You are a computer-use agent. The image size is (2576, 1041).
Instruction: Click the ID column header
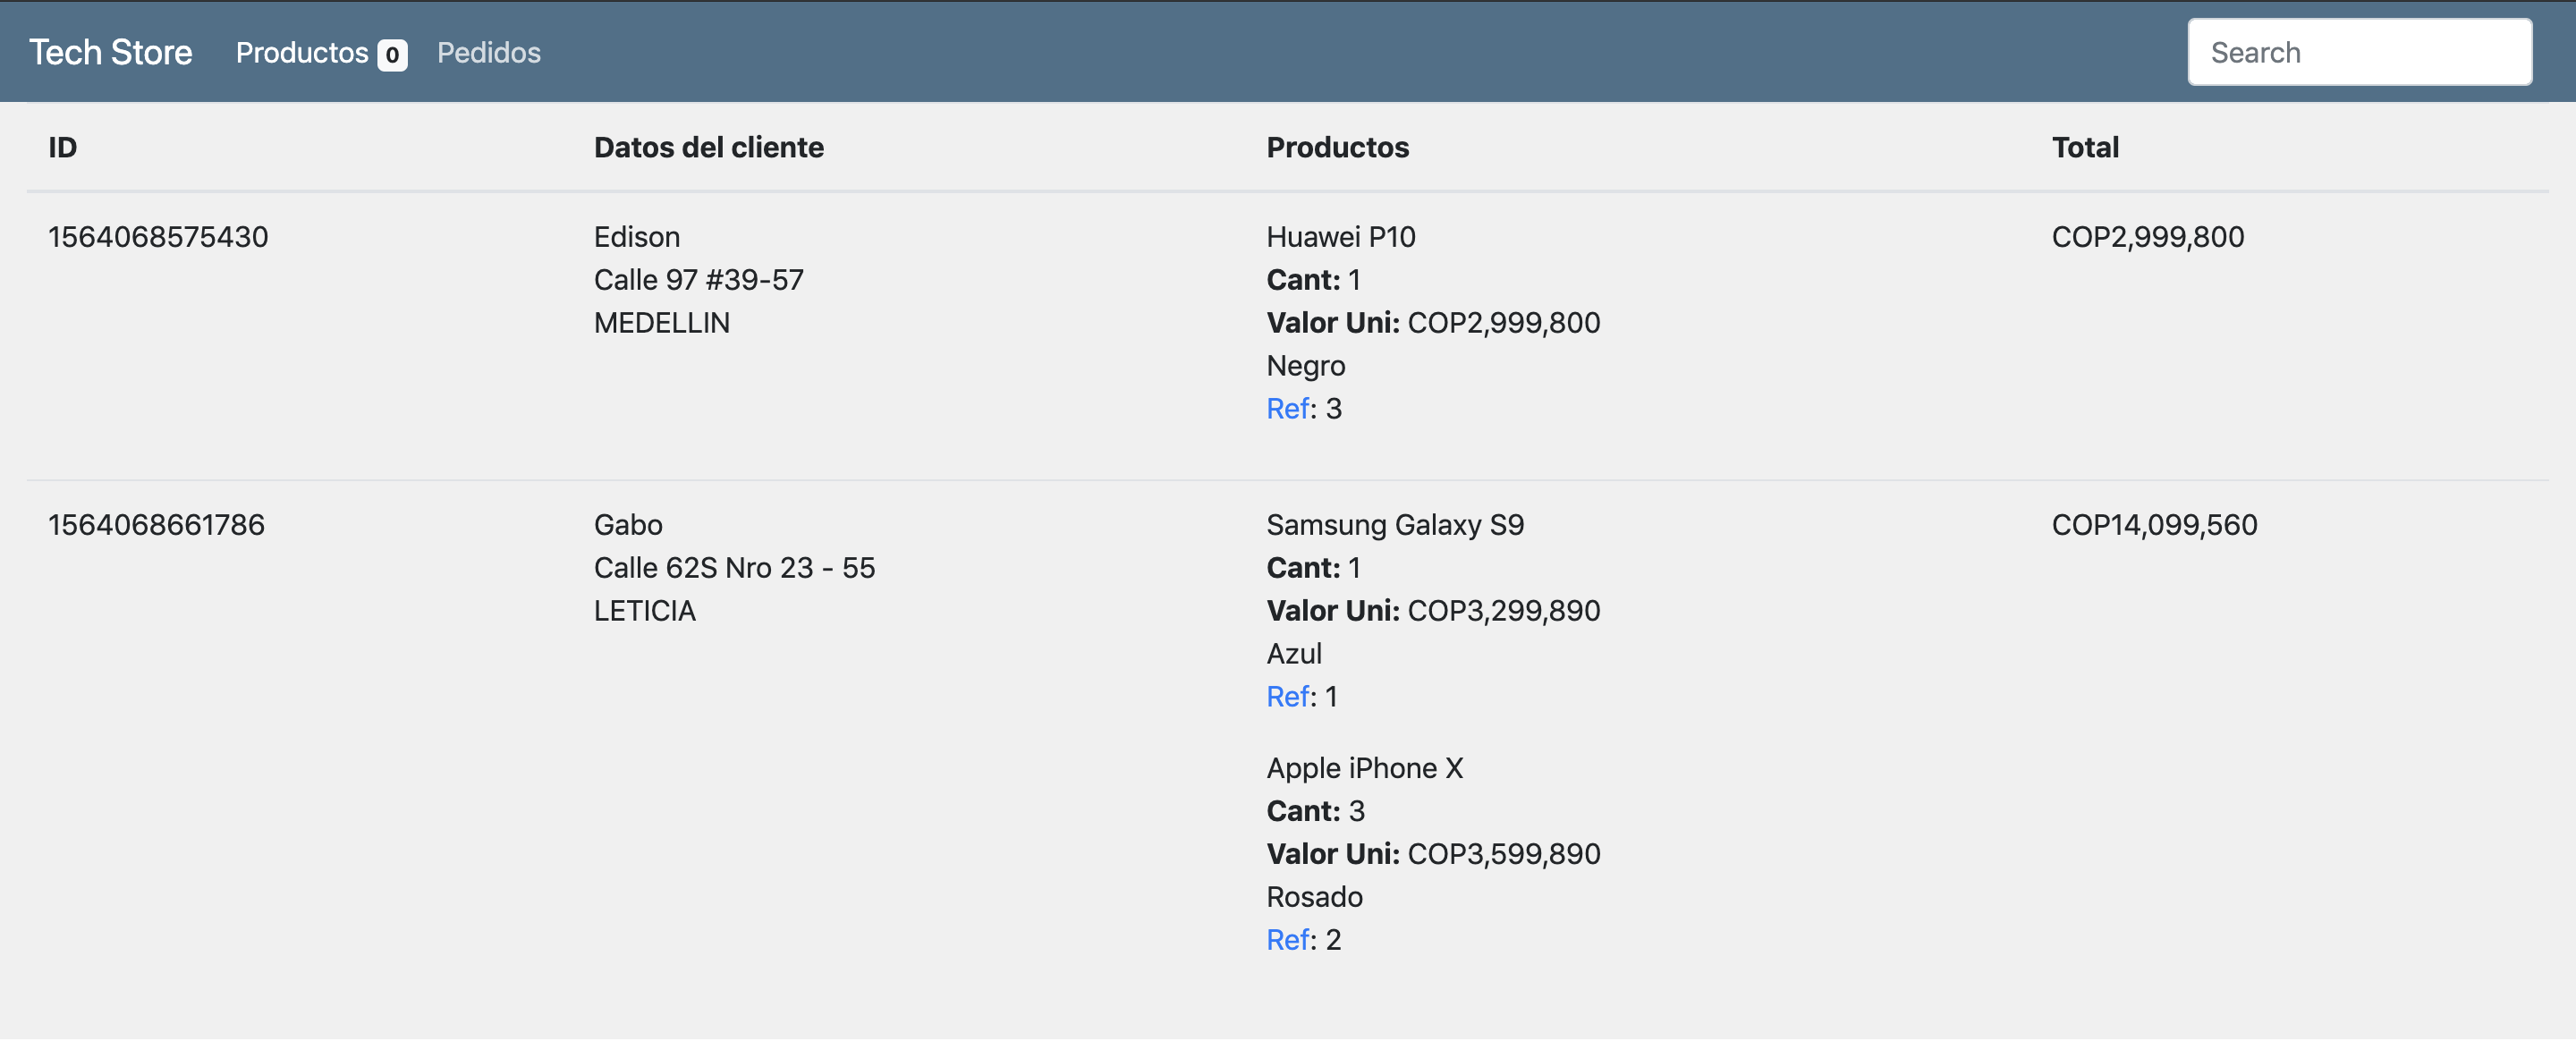point(62,147)
